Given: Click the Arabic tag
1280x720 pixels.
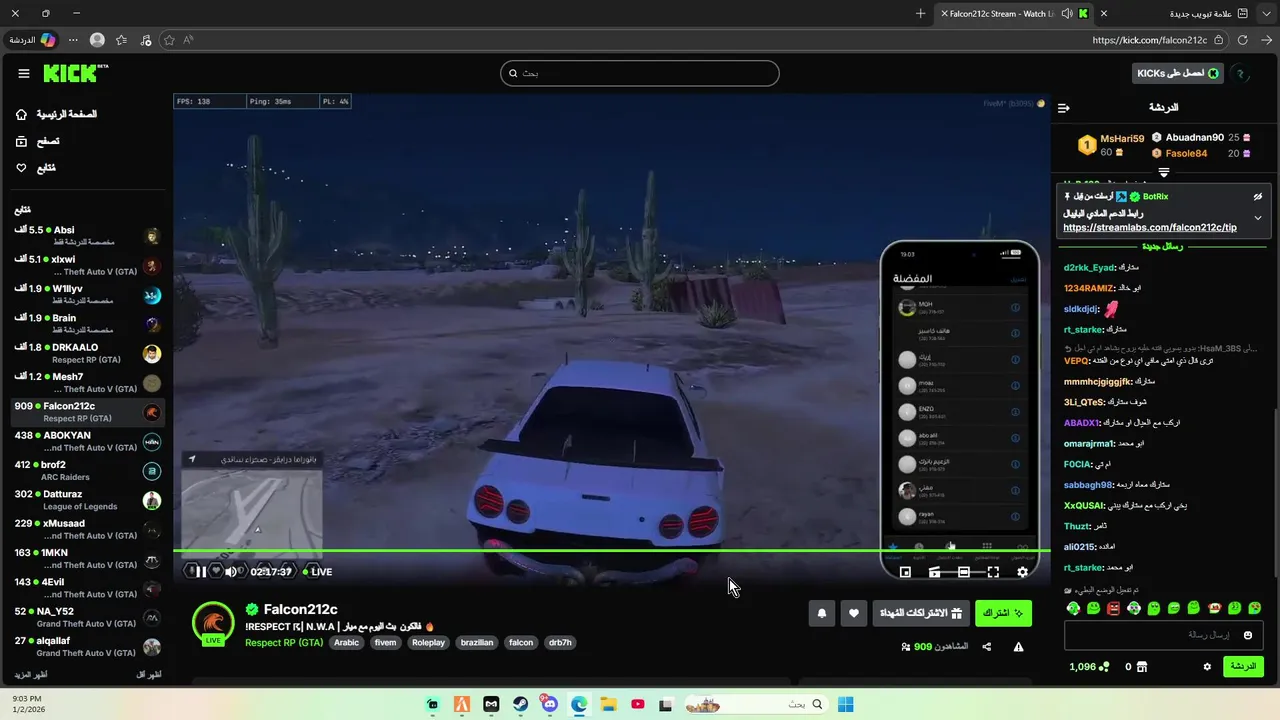Looking at the screenshot, I should tap(346, 643).
